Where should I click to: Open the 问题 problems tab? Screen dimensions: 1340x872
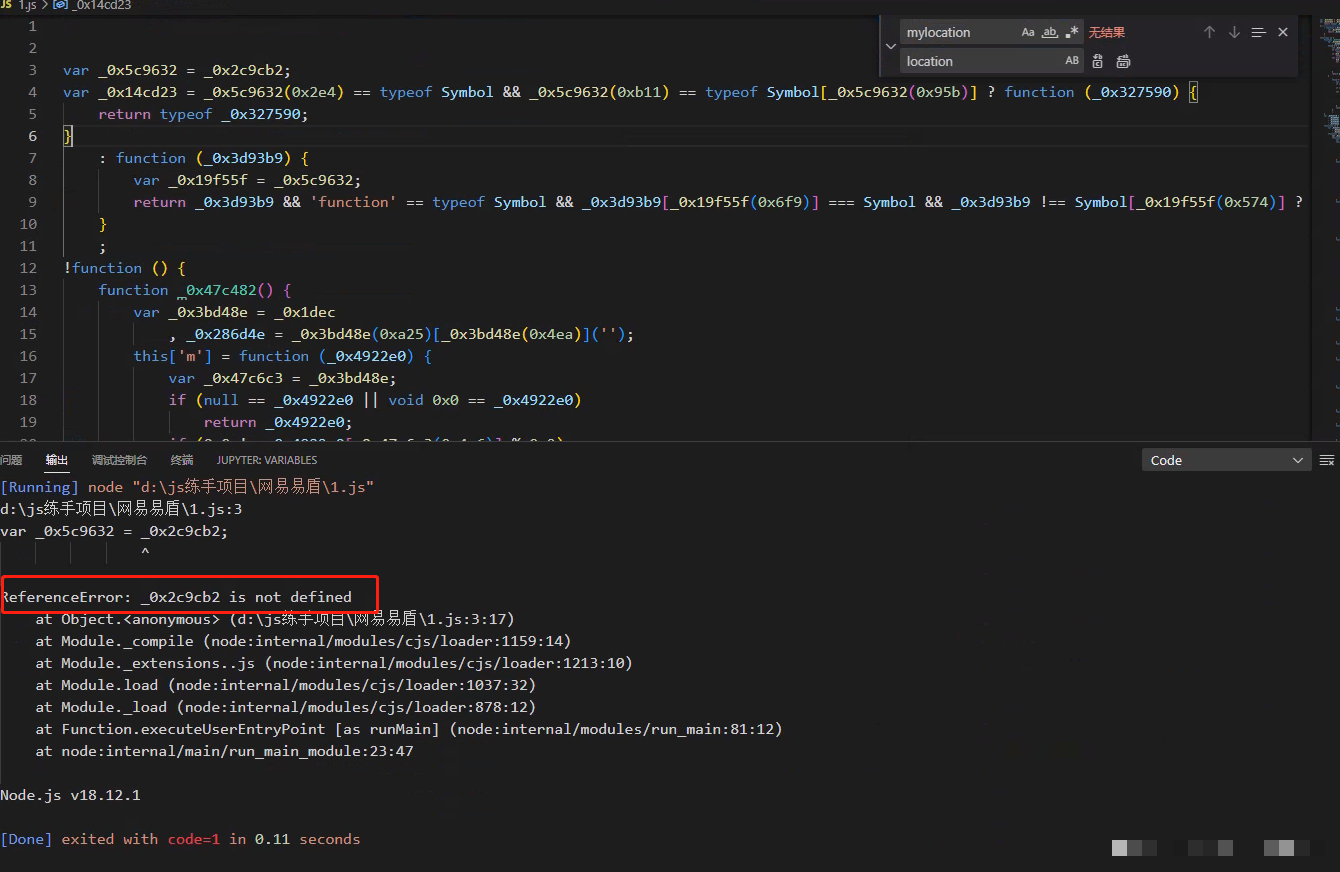pyautogui.click(x=11, y=460)
